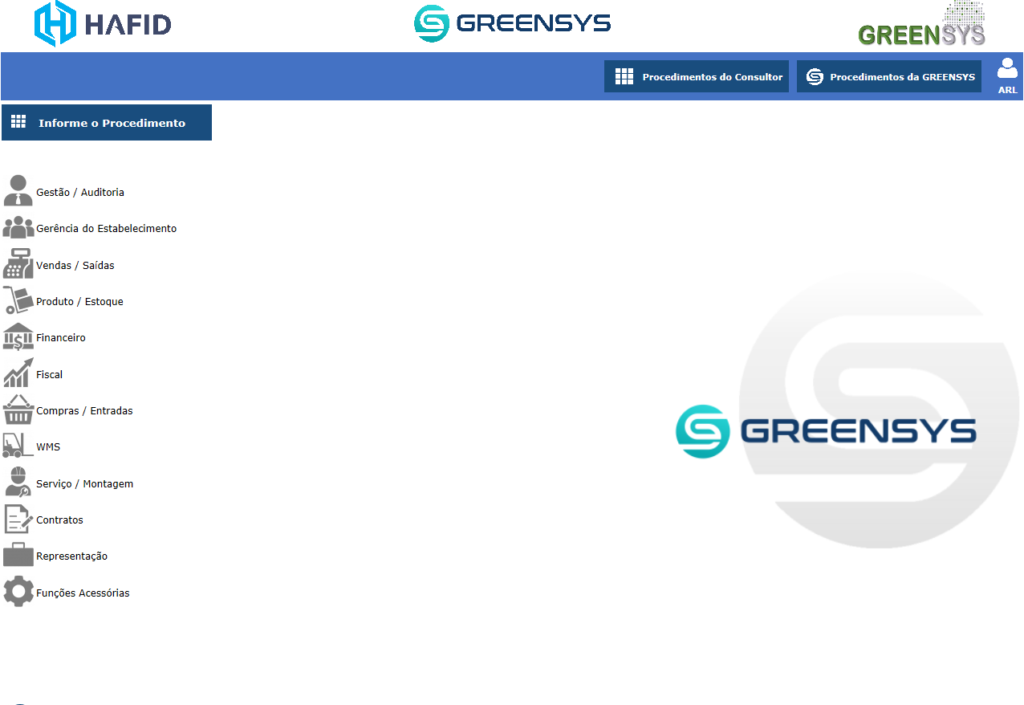Click the center GREENSYS logo in header
The image size is (1024, 705).
pyautogui.click(x=512, y=23)
